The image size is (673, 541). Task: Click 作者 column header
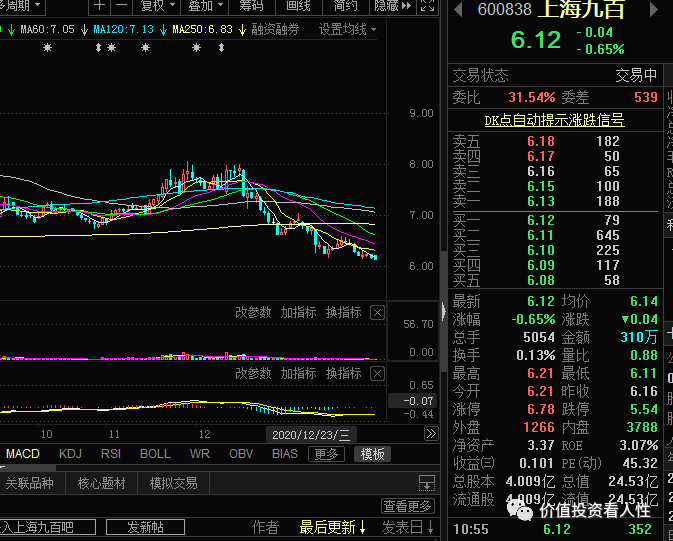click(x=265, y=527)
